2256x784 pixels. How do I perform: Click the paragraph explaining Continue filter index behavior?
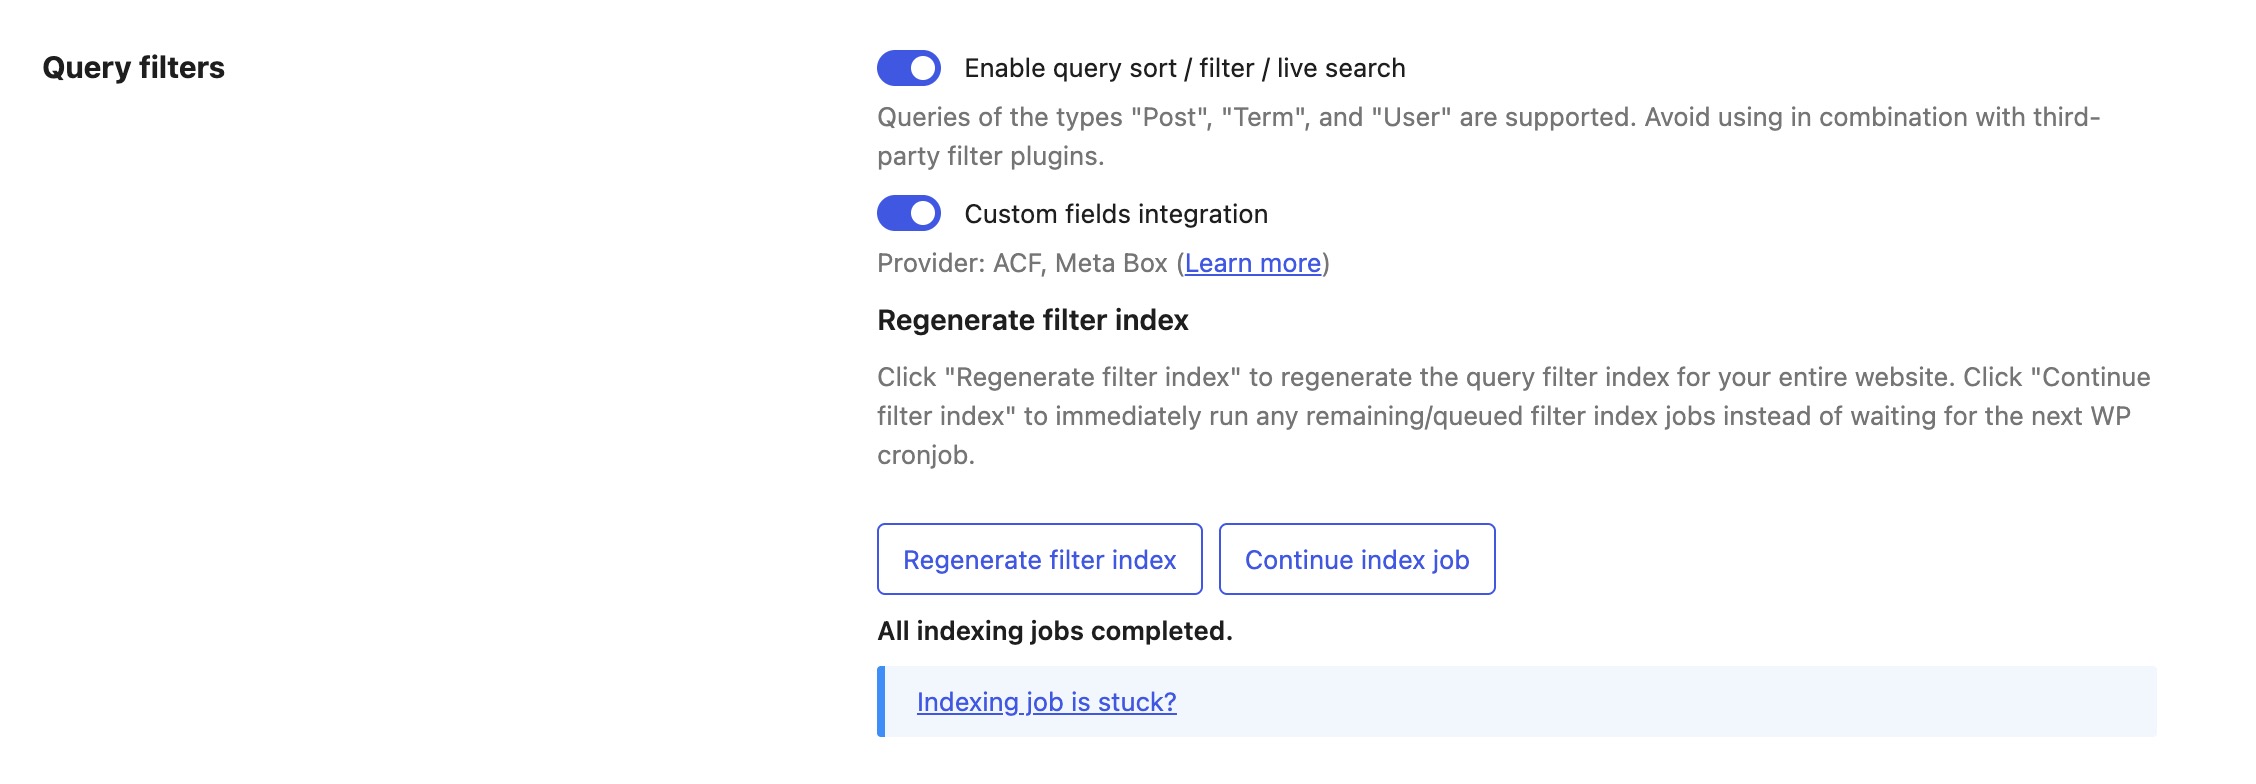(1513, 416)
